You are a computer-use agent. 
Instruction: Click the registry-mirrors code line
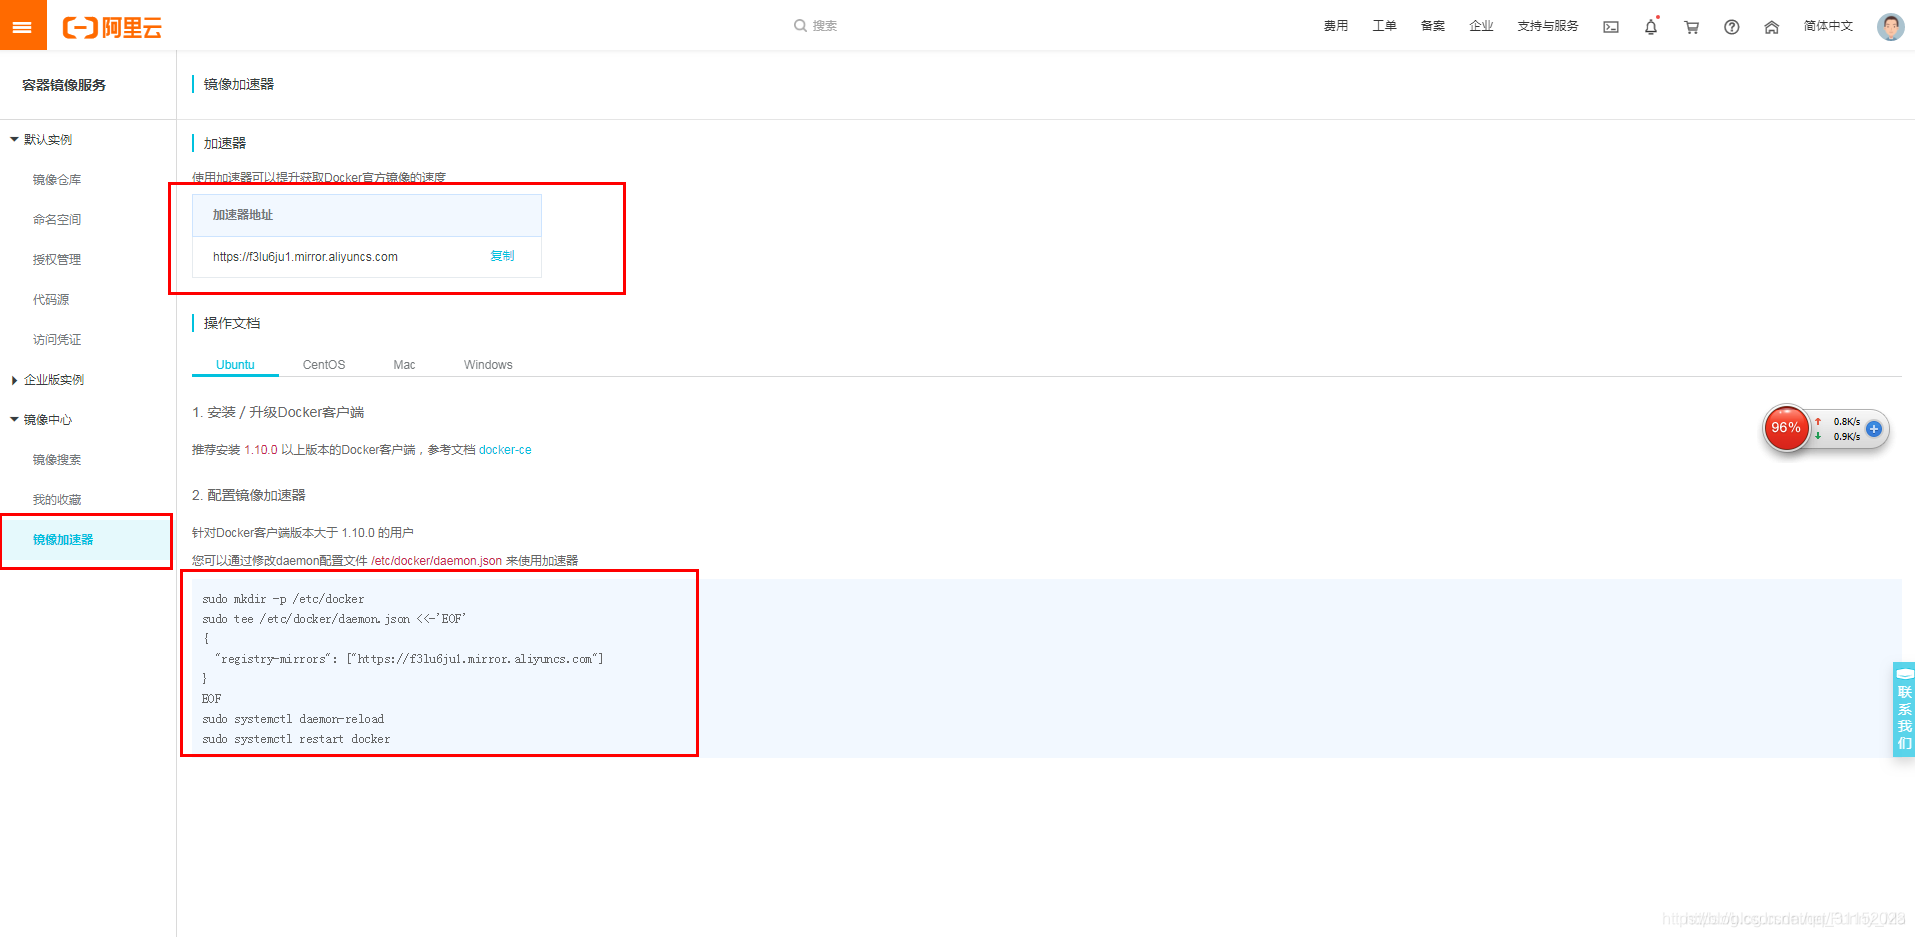pyautogui.click(x=409, y=659)
